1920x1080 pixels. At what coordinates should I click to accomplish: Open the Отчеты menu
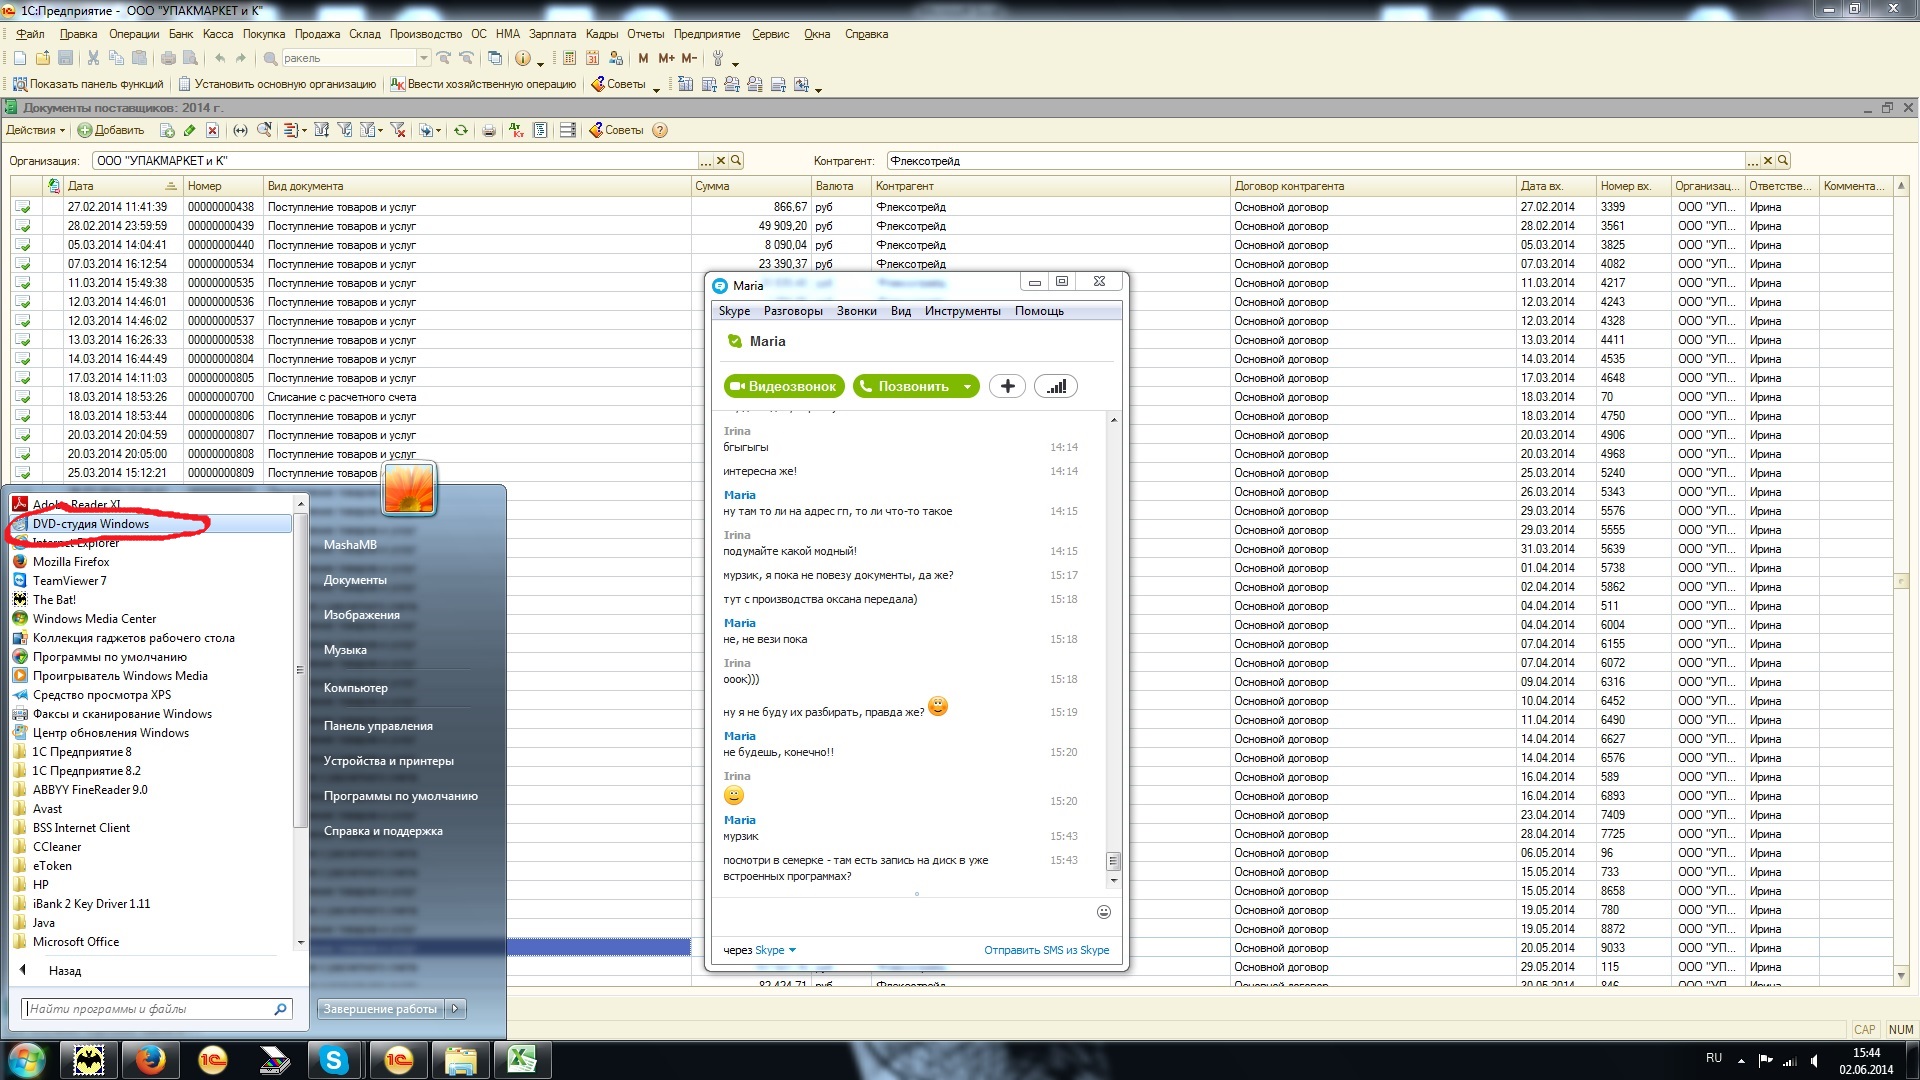click(x=645, y=34)
